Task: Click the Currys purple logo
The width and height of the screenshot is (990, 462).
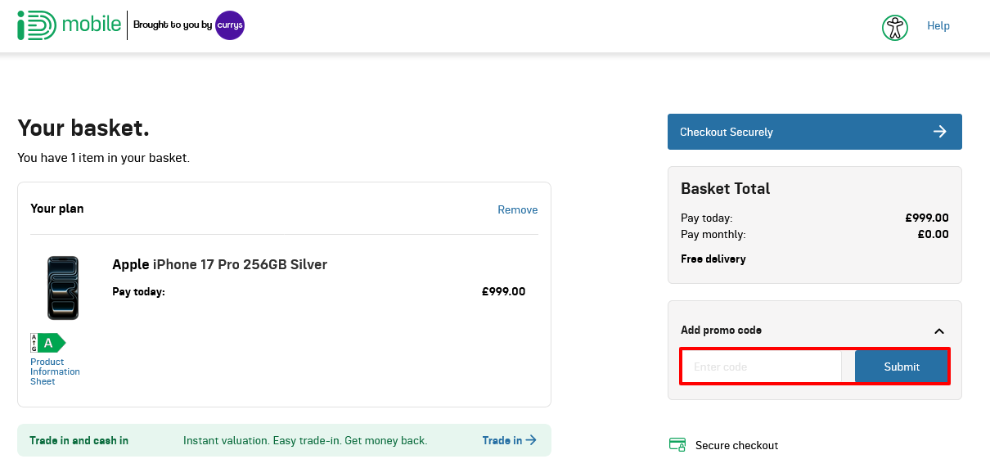Action: (230, 25)
